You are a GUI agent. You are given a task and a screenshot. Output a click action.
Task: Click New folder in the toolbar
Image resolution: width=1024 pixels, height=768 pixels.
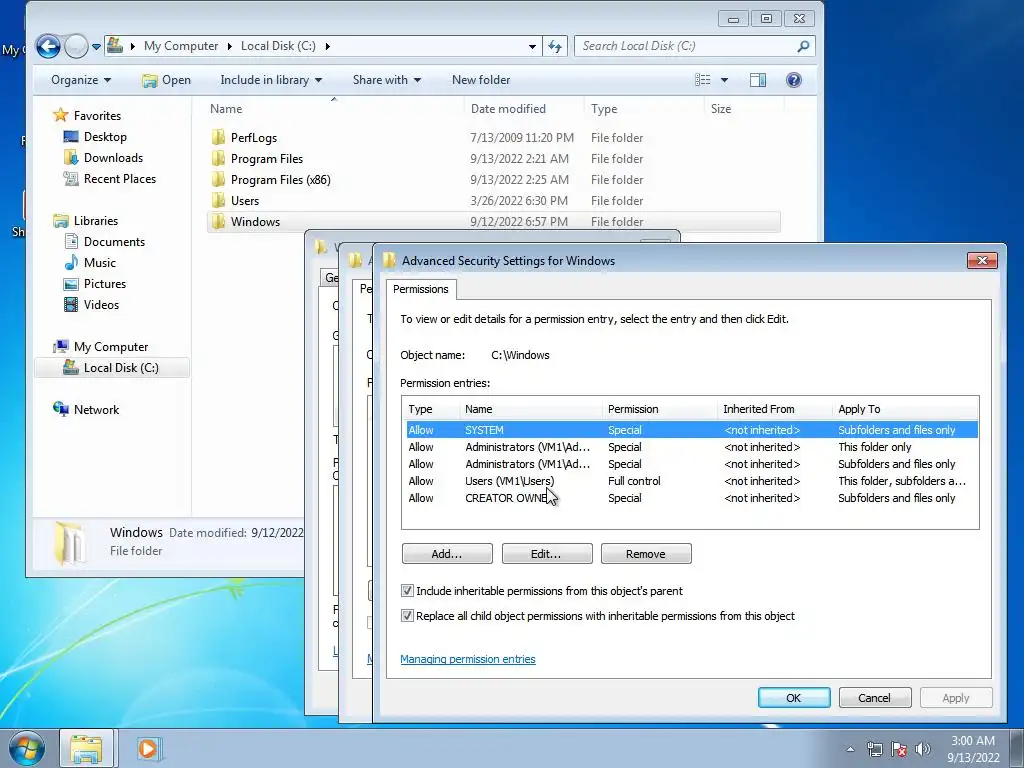point(481,80)
